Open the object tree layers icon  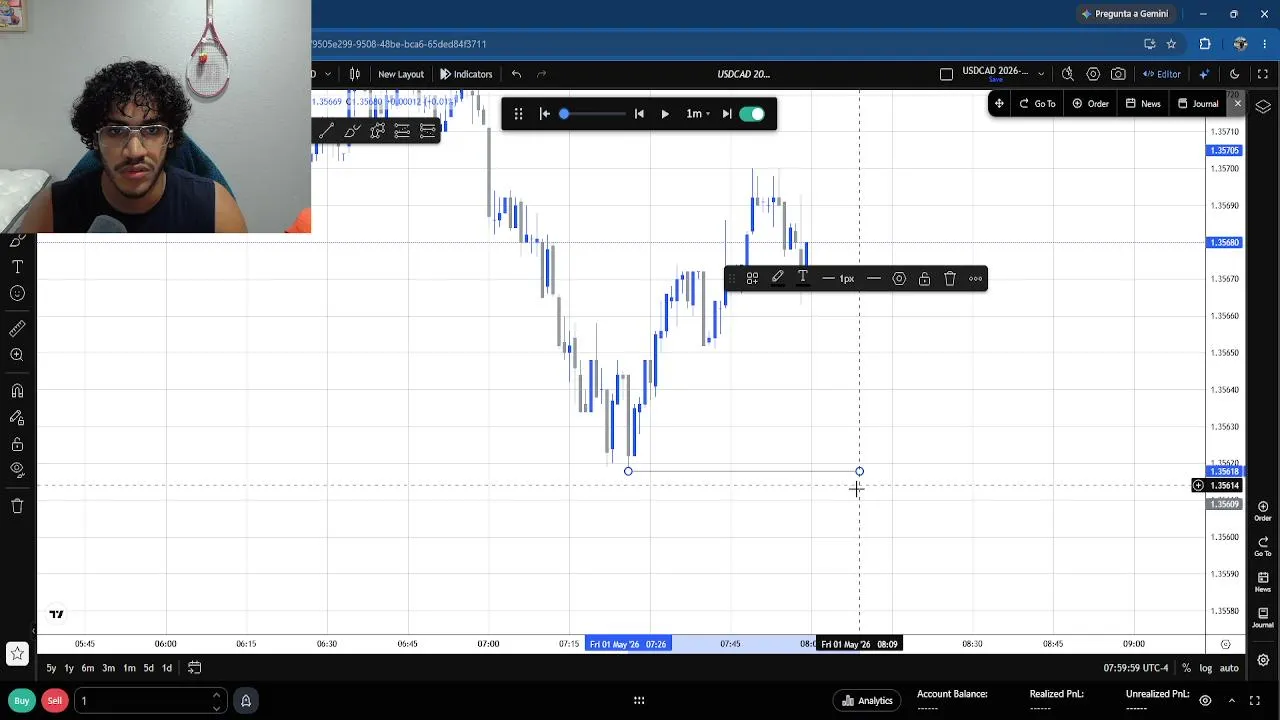point(1263,107)
